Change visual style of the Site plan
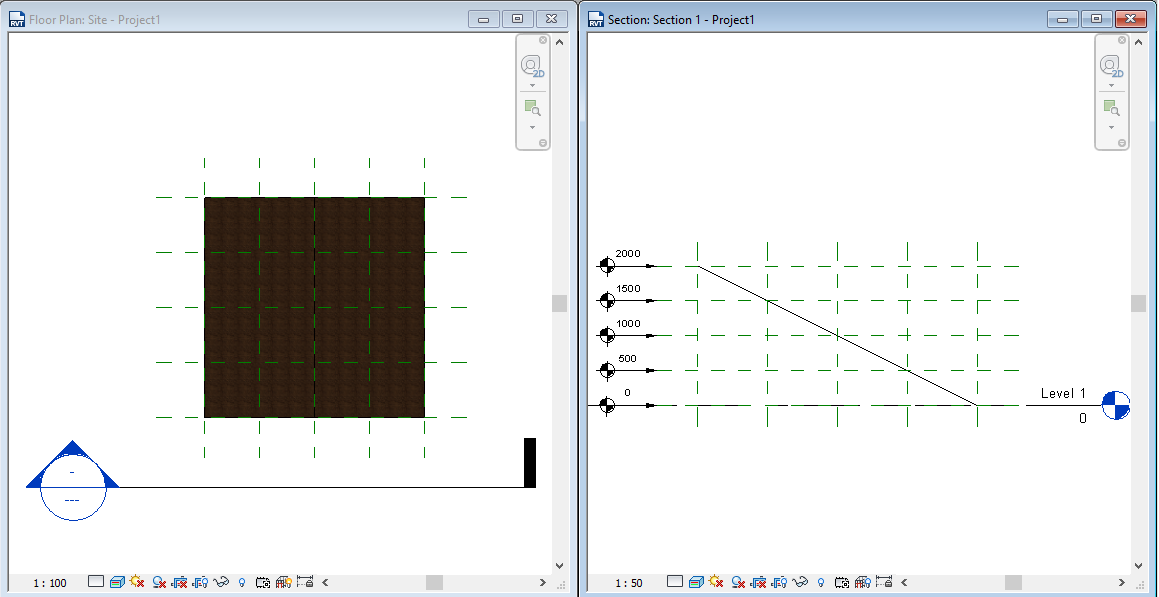1159x597 pixels. pos(116,581)
